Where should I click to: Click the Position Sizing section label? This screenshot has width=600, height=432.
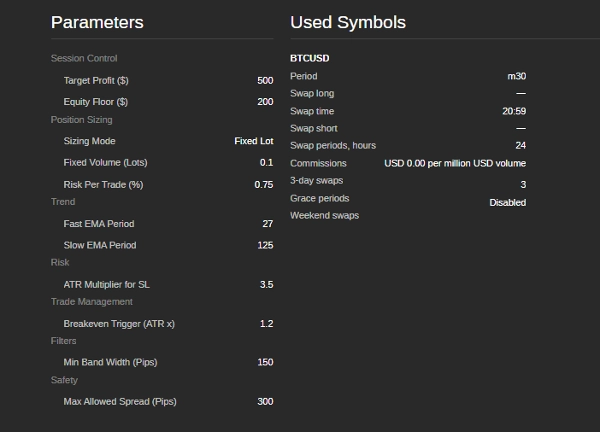(x=81, y=120)
